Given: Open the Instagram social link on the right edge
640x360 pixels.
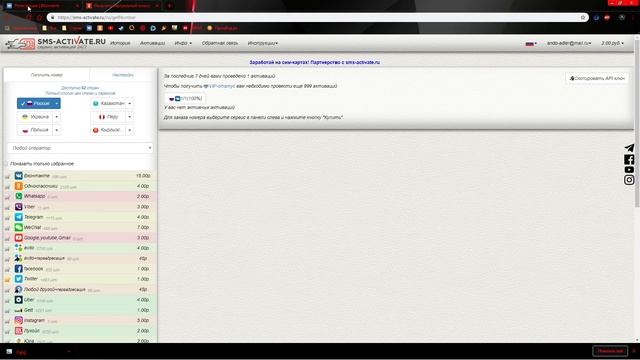Looking at the screenshot, I should point(629,180).
